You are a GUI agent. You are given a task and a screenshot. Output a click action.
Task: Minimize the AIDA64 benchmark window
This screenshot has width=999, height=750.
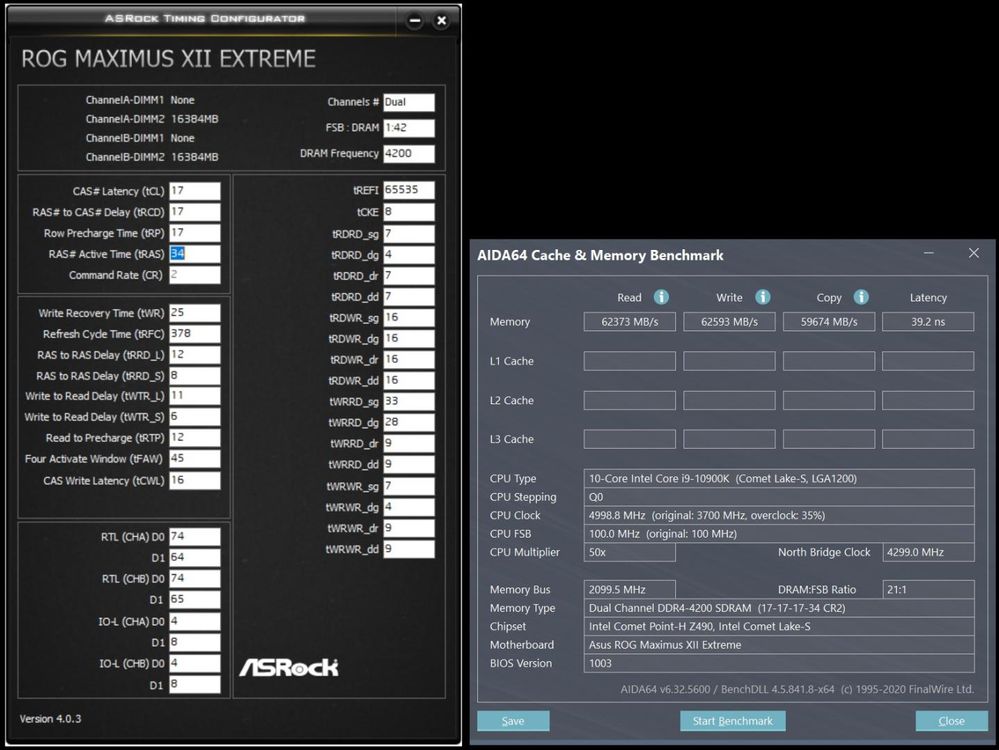click(x=929, y=253)
